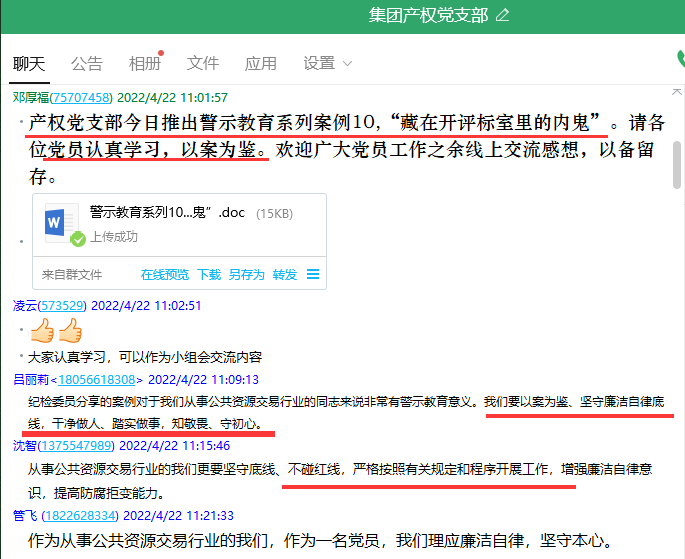Click 转发 to forward the file
This screenshot has width=685, height=559.
[x=285, y=274]
